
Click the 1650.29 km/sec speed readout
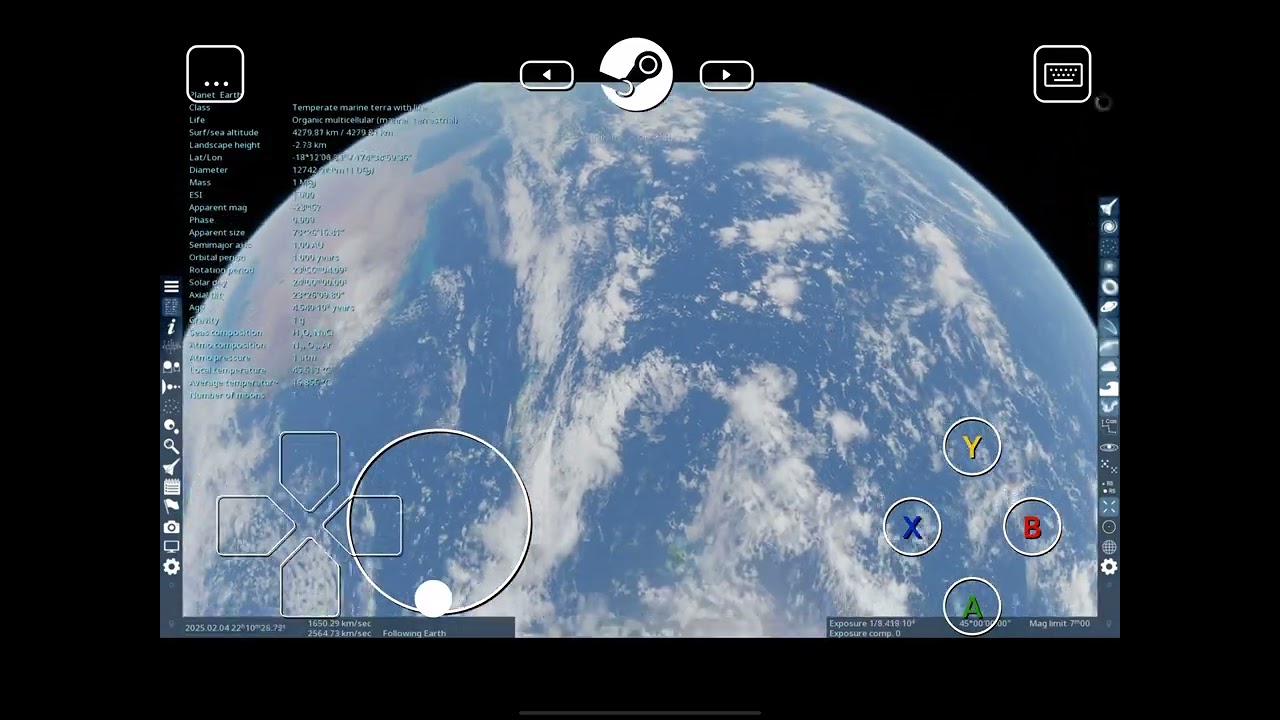339,623
